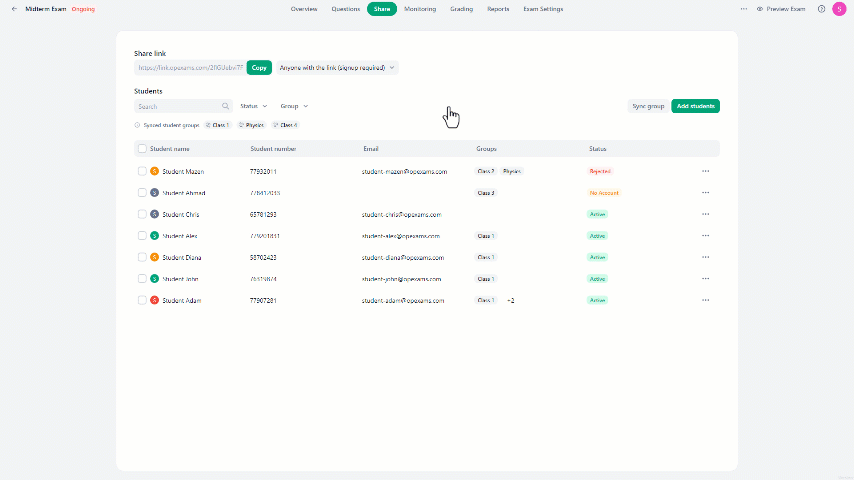Screen dimensions: 854x480
Task: Open Student Mazen's name link
Action: click(183, 172)
